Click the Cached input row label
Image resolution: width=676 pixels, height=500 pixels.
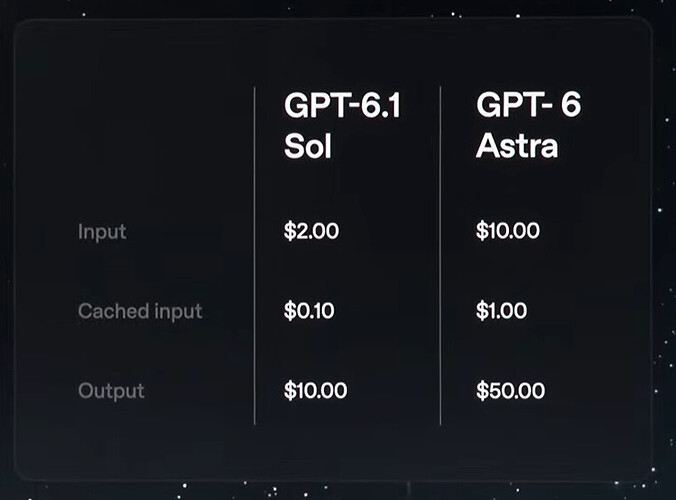tap(140, 311)
